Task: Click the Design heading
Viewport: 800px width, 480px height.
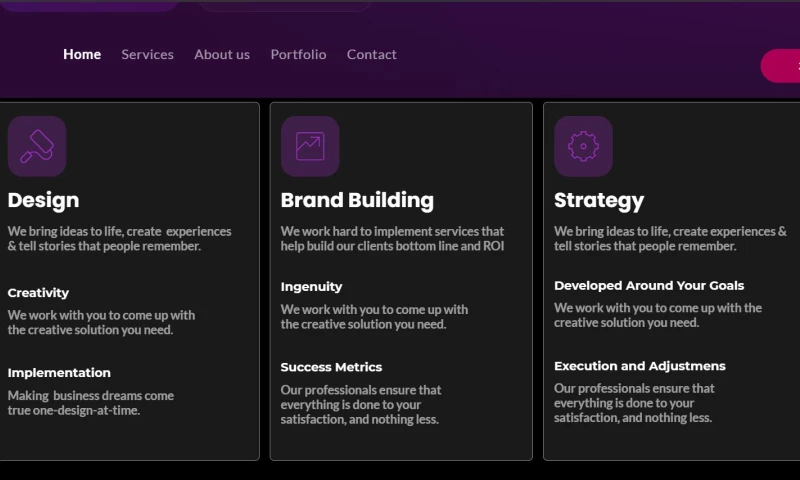Action: (43, 200)
